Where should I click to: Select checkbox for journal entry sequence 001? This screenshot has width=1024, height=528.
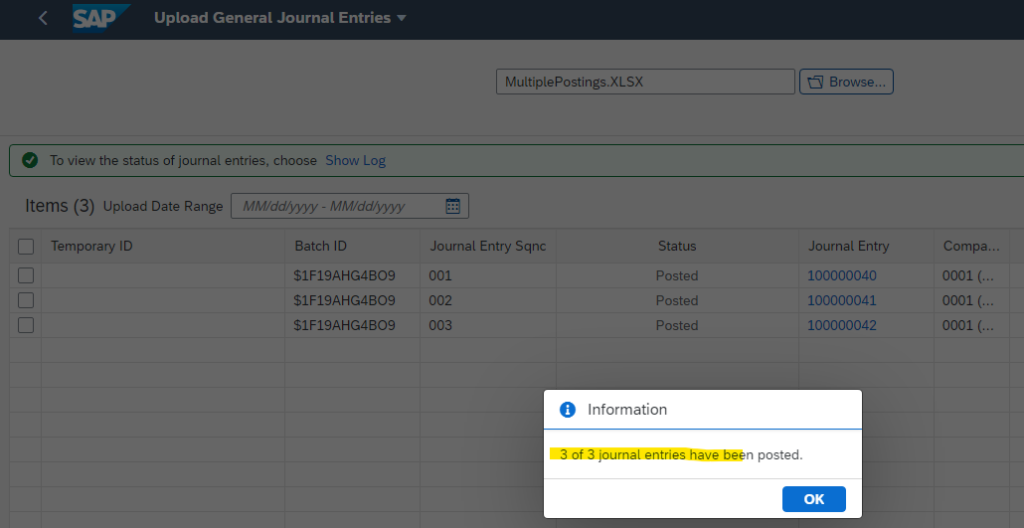click(26, 275)
